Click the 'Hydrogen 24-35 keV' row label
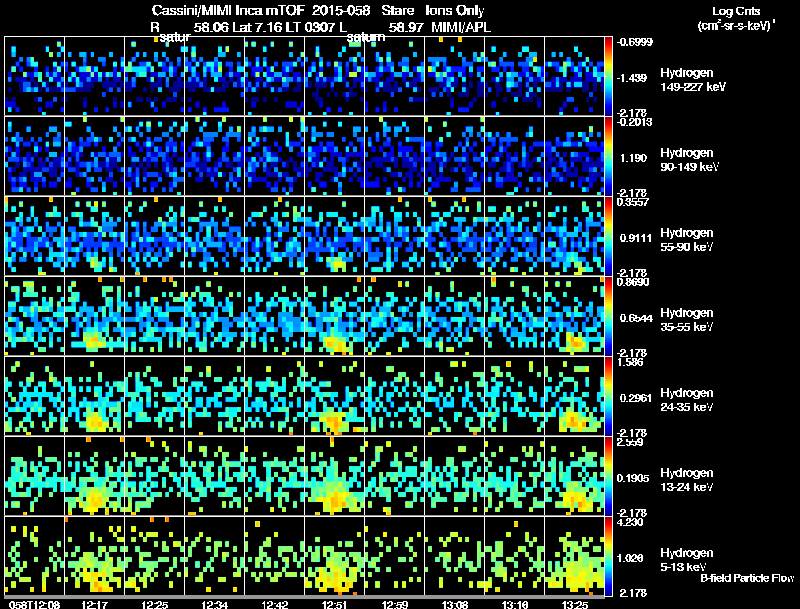 pos(687,400)
